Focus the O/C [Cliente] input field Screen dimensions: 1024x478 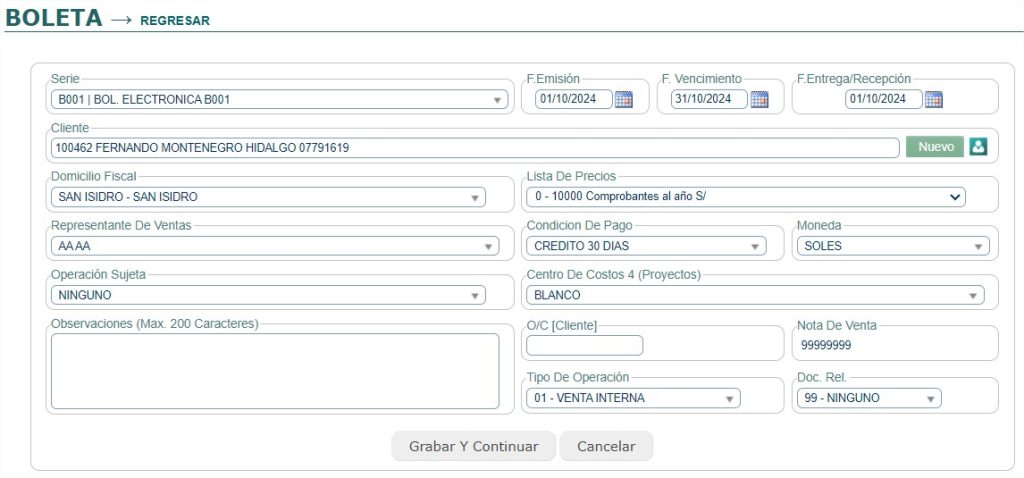pos(584,346)
